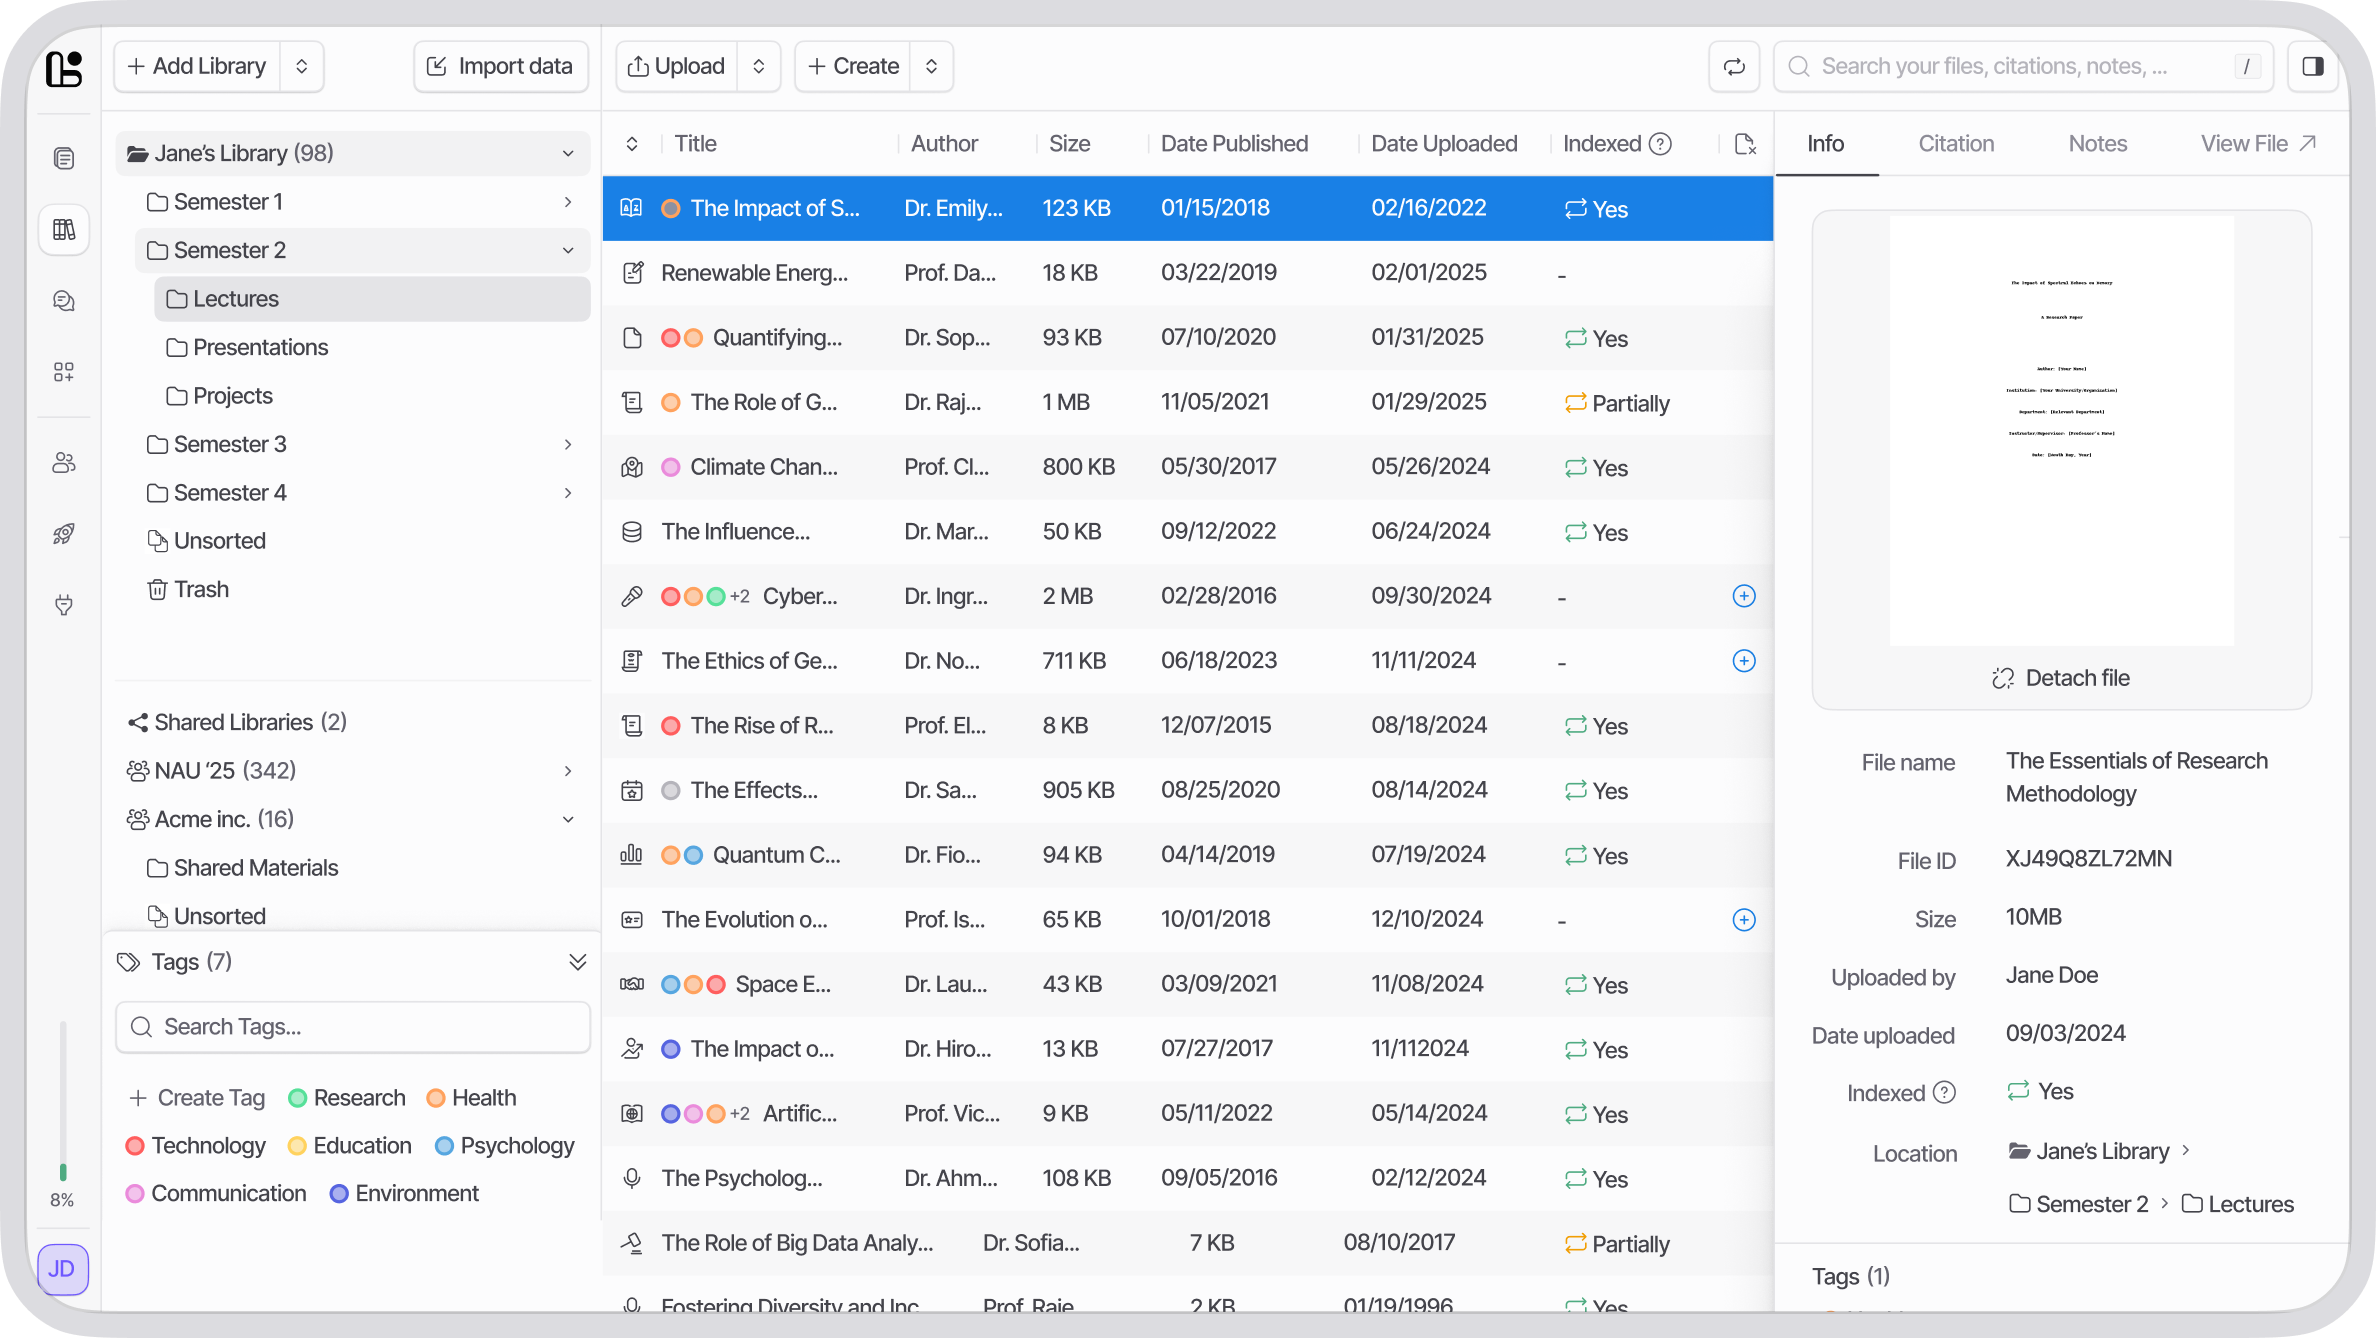Toggle the Psychology tag filter
Screen dimensions: 2376x1338
(x=505, y=1146)
